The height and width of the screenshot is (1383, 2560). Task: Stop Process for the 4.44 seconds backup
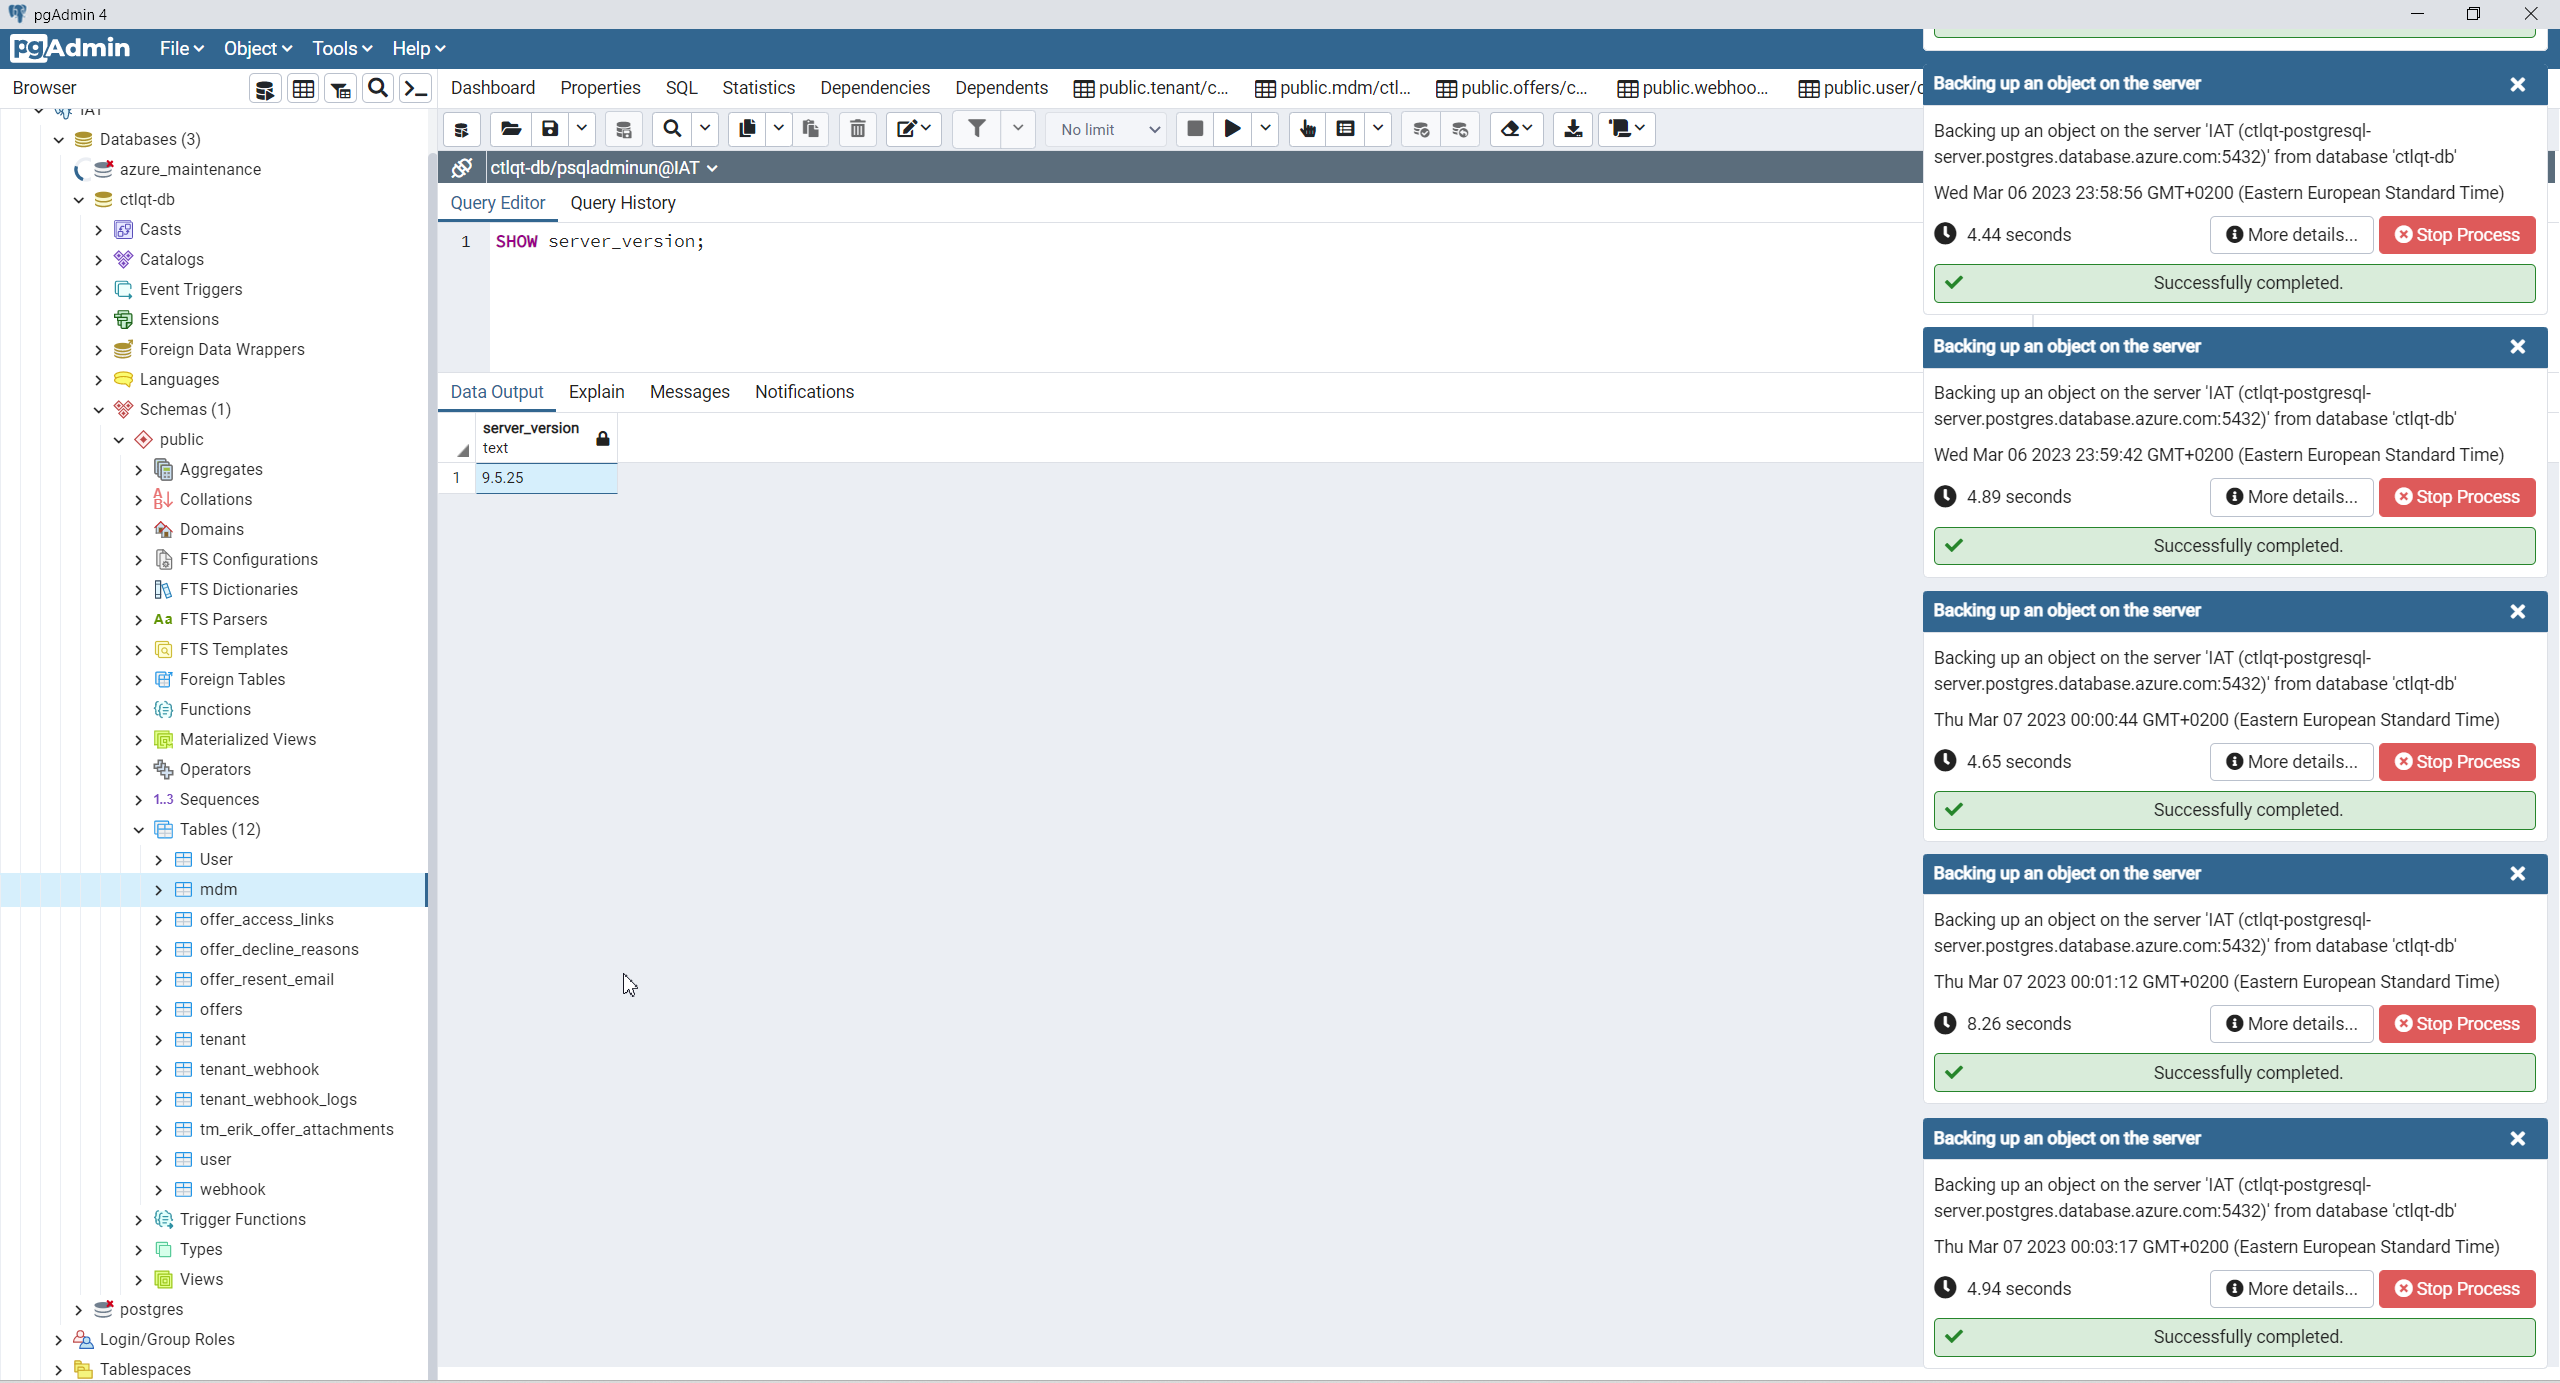pyautogui.click(x=2456, y=235)
